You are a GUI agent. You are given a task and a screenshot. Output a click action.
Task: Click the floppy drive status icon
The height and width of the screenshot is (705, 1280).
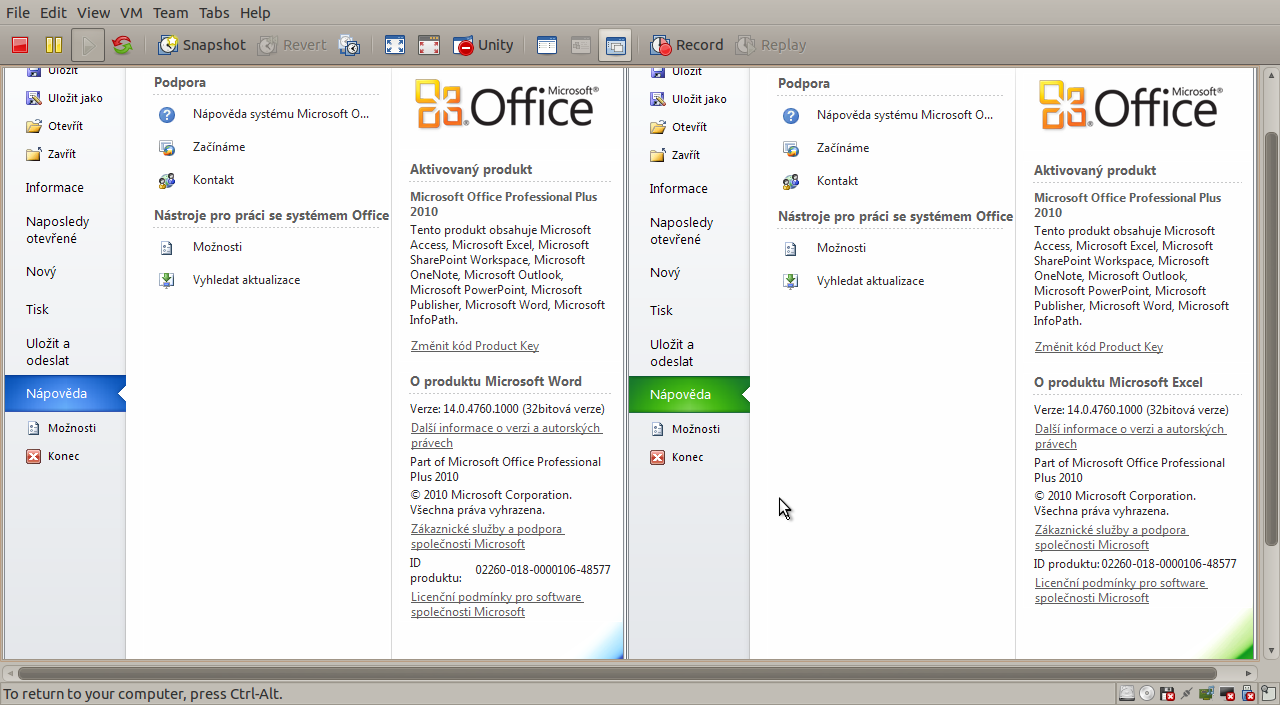click(x=1167, y=693)
